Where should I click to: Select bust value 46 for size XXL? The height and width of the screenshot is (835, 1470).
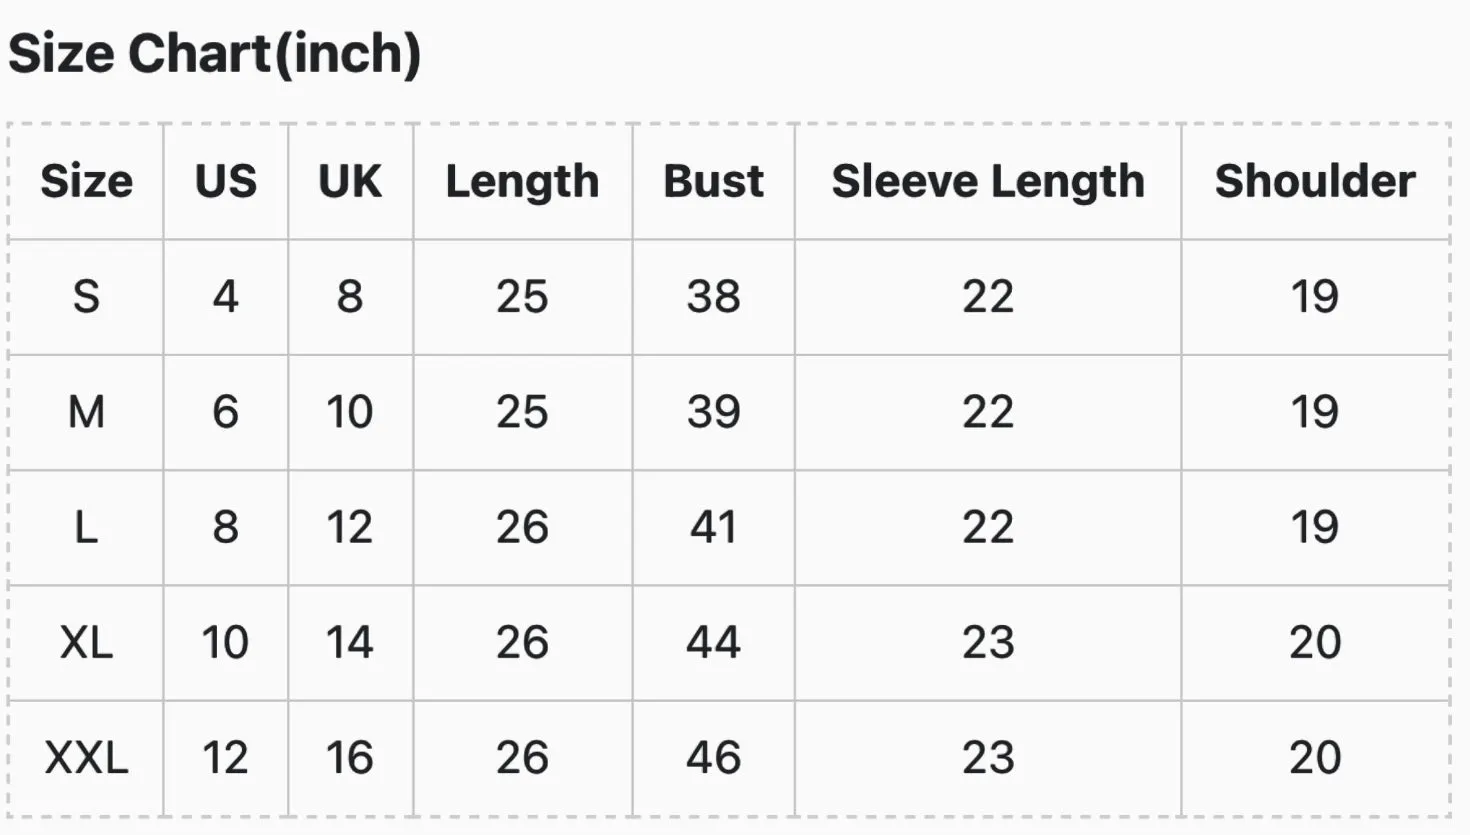point(713,757)
